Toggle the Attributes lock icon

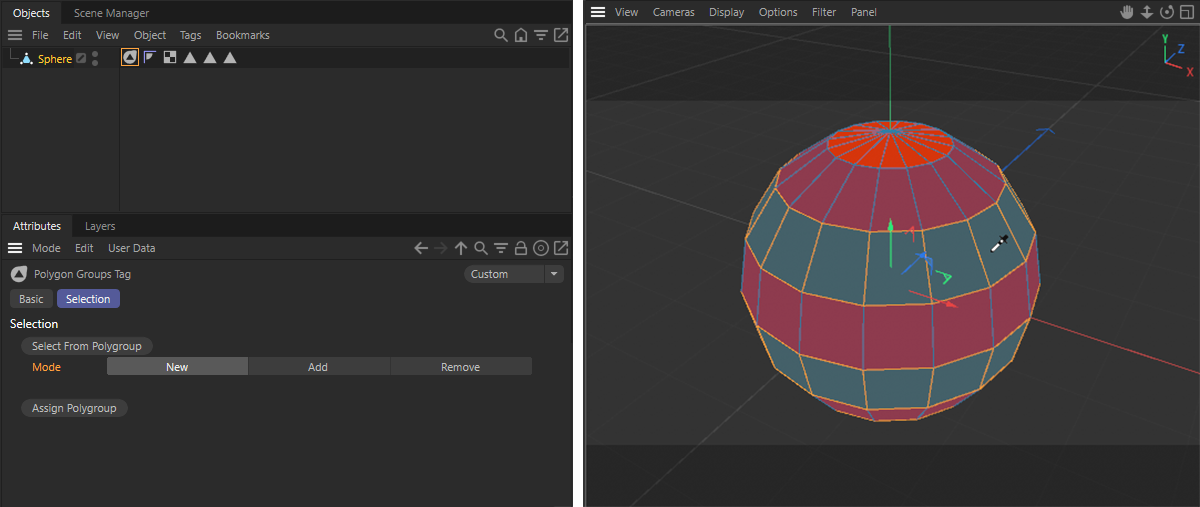click(x=521, y=248)
